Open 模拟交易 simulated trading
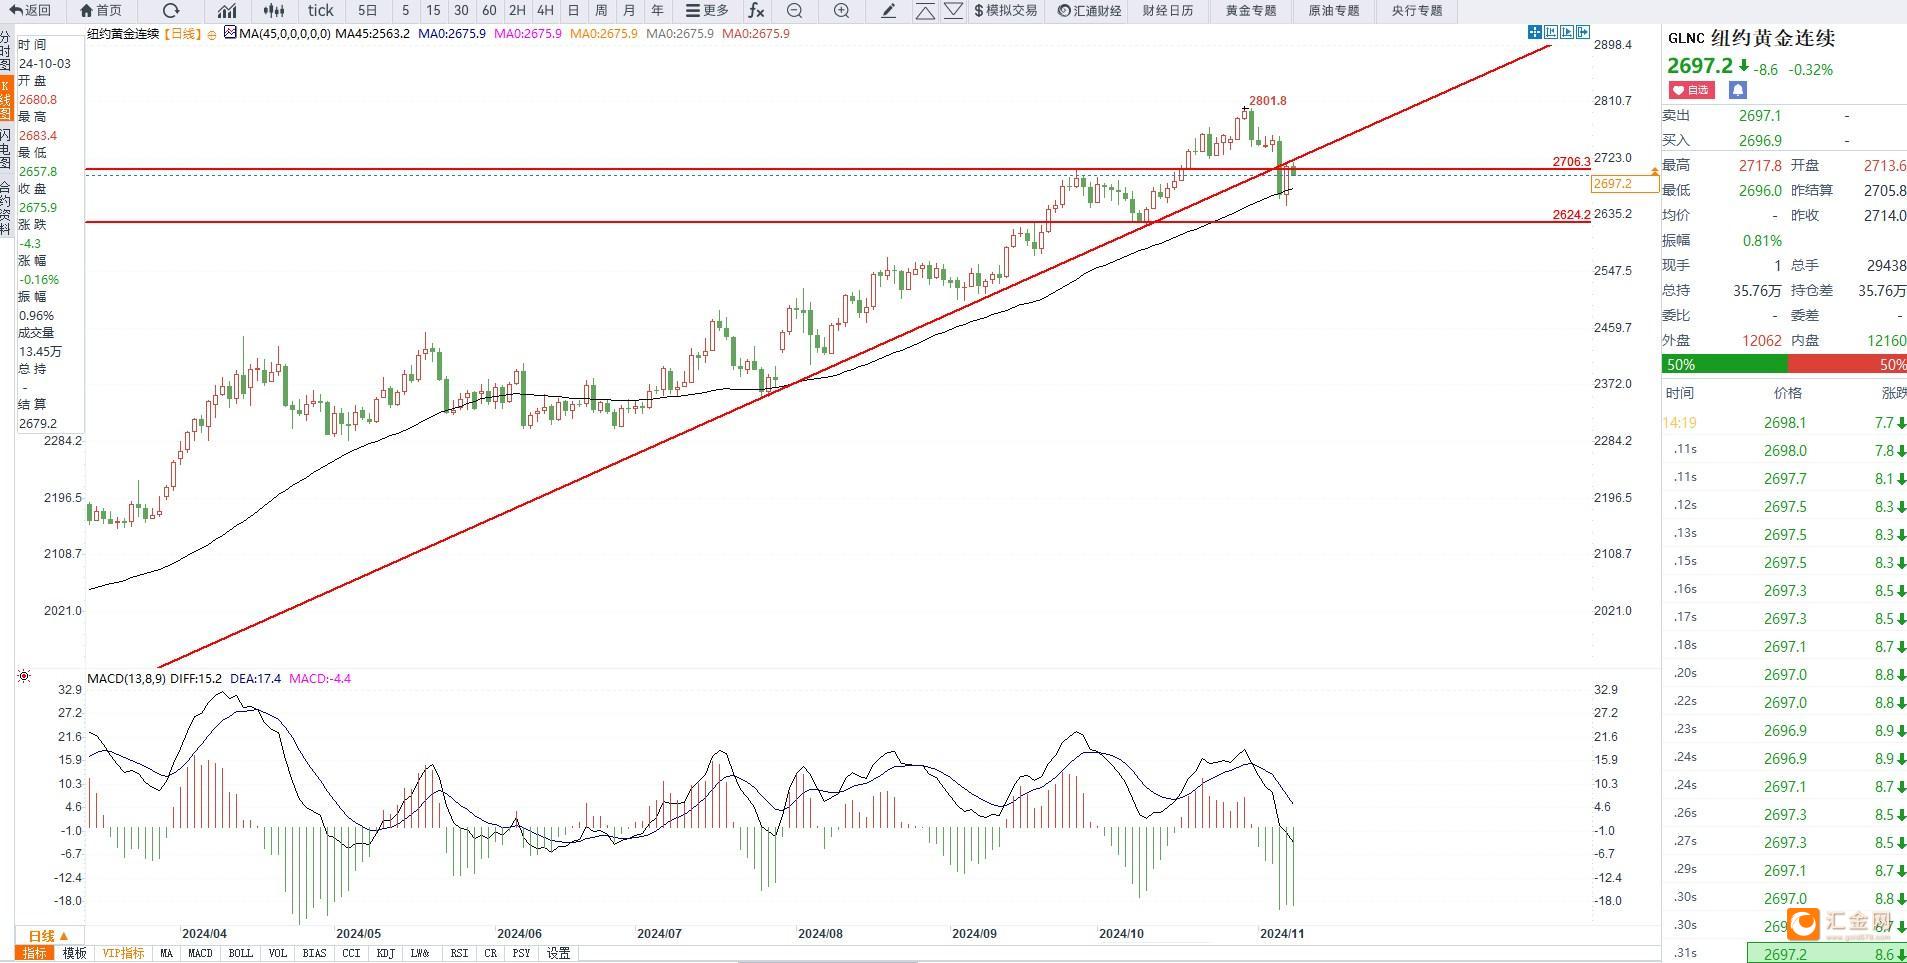The image size is (1907, 963). point(1006,10)
